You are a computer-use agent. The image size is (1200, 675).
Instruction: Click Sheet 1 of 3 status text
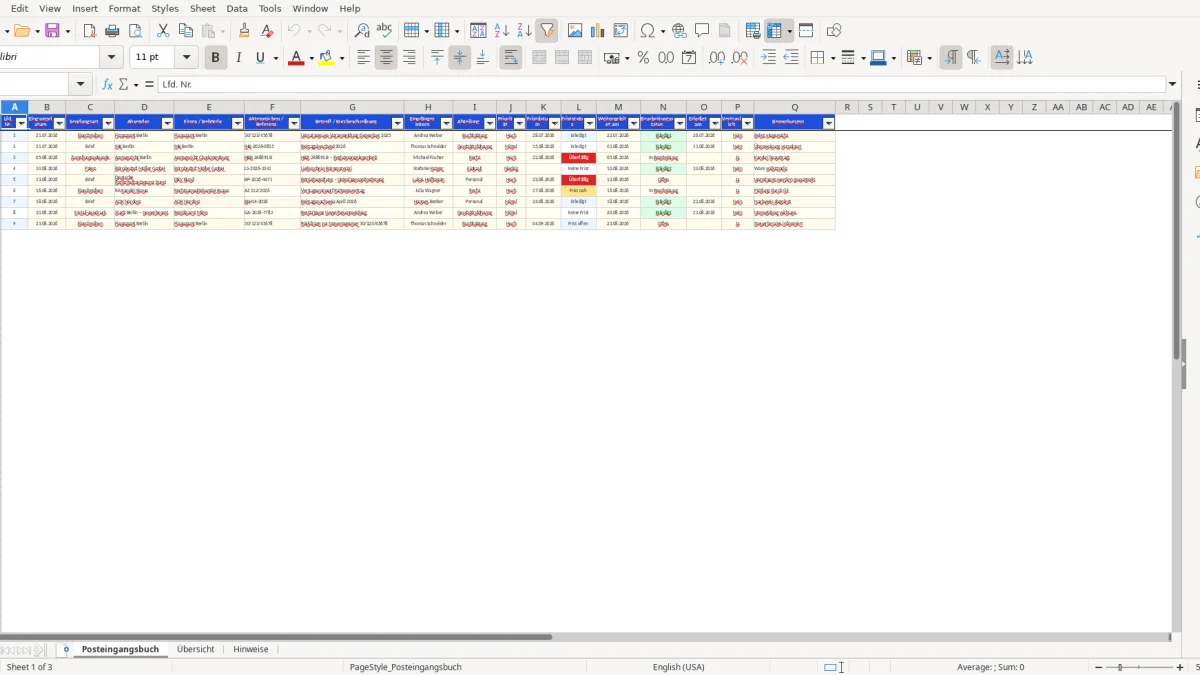(x=30, y=667)
